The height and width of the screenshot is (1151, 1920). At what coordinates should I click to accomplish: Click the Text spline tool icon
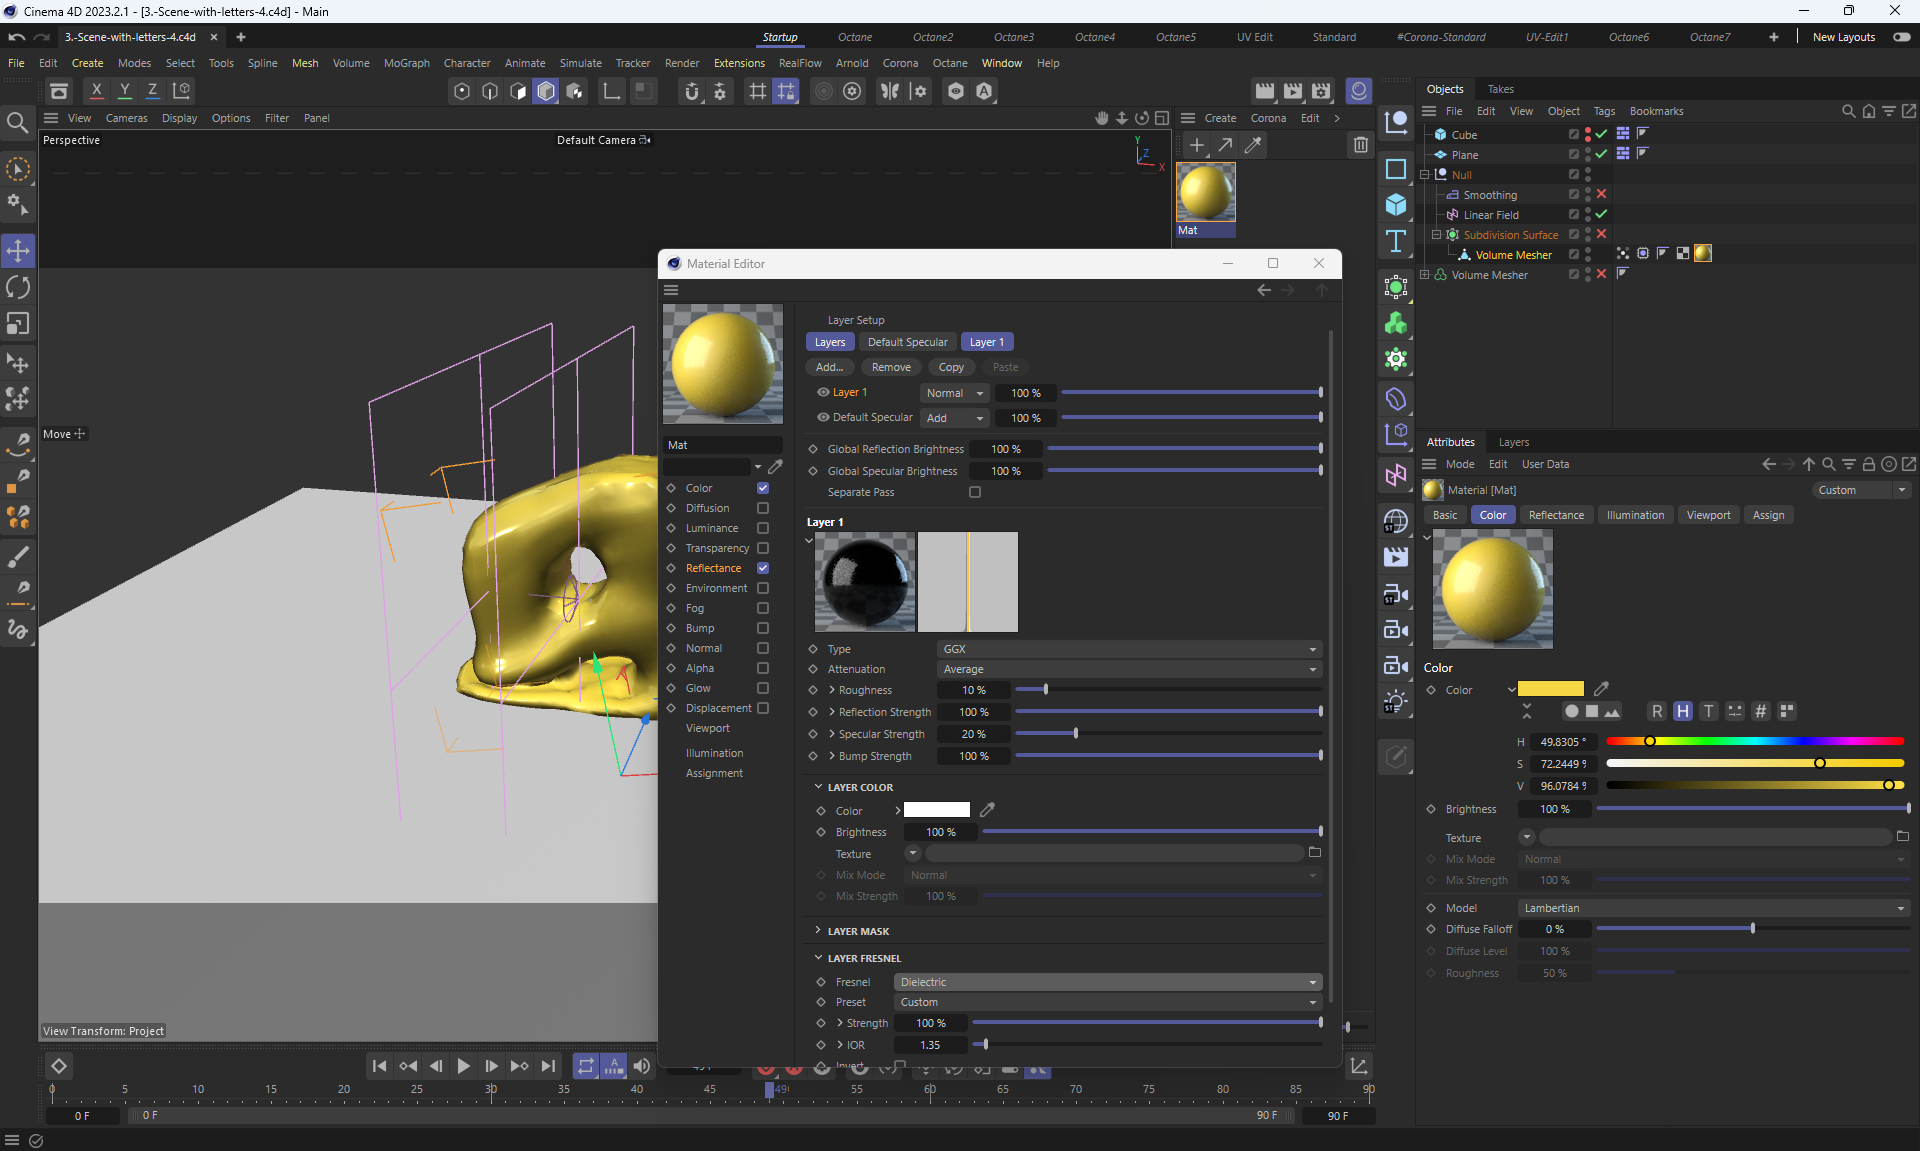tap(1396, 241)
